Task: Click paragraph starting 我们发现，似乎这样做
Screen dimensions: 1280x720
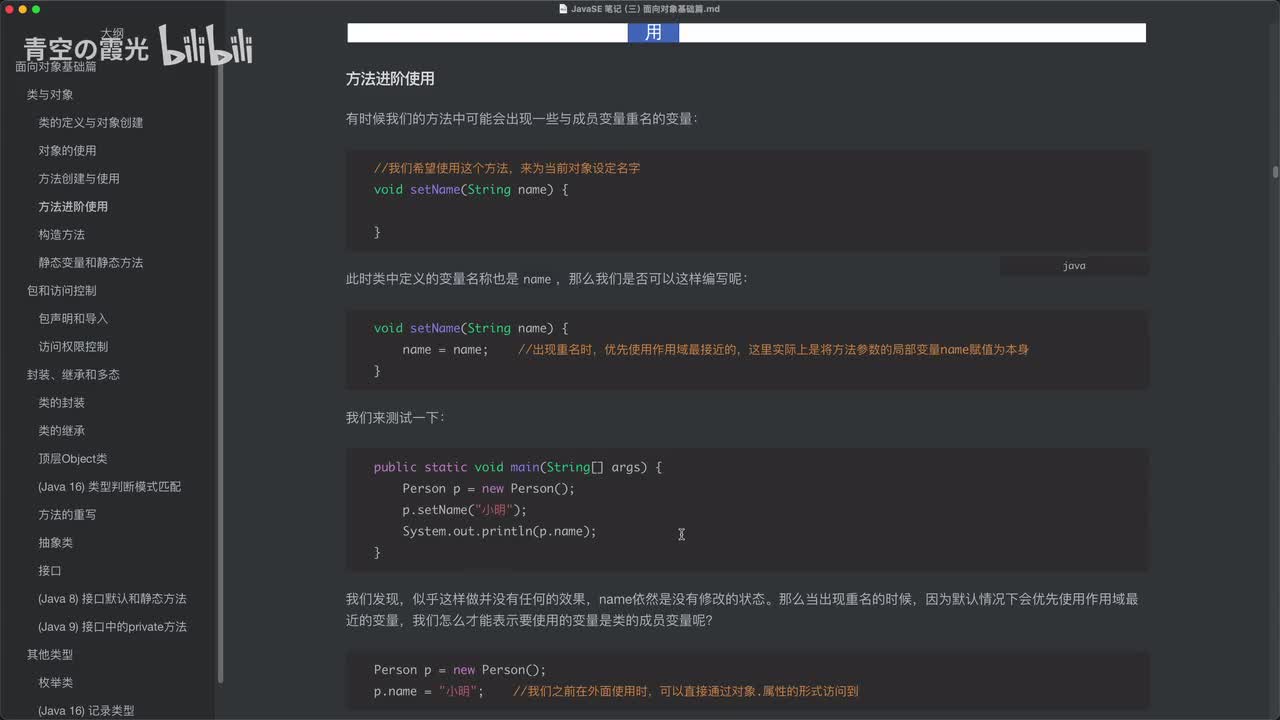Action: click(742, 610)
